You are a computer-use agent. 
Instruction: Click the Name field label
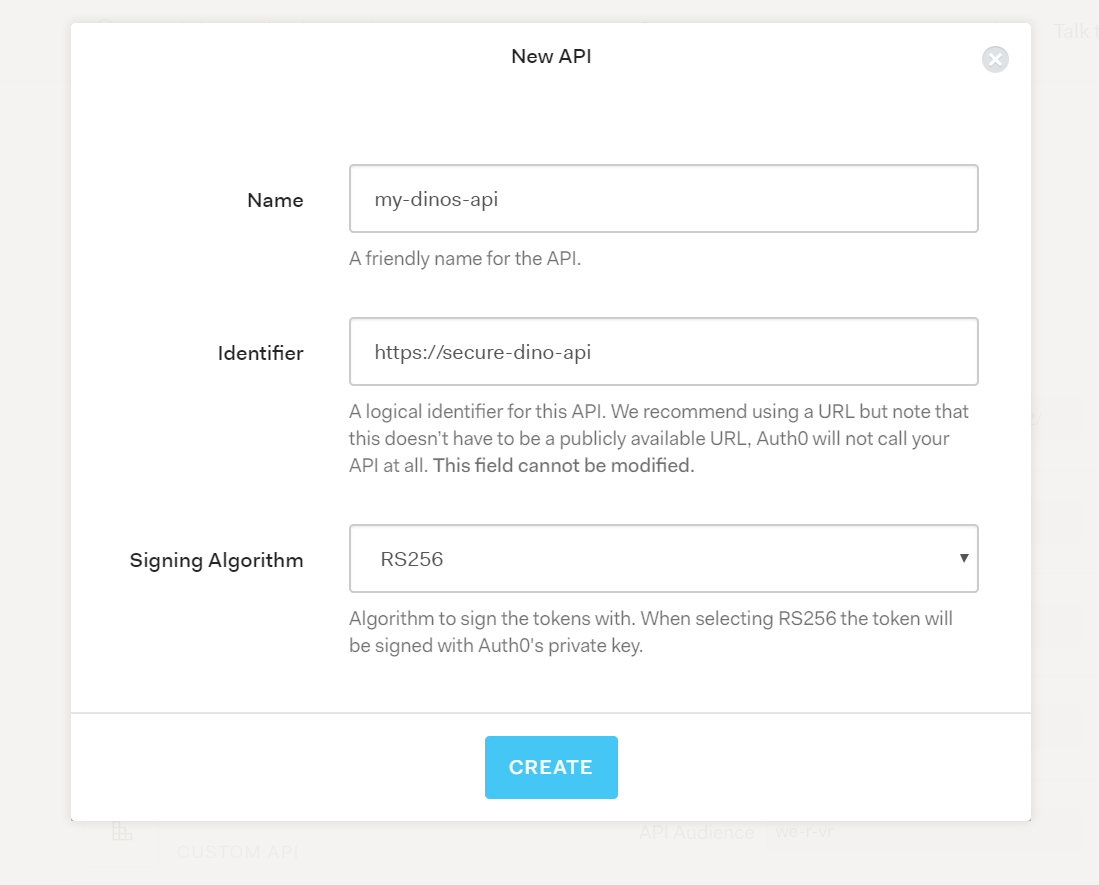[275, 200]
